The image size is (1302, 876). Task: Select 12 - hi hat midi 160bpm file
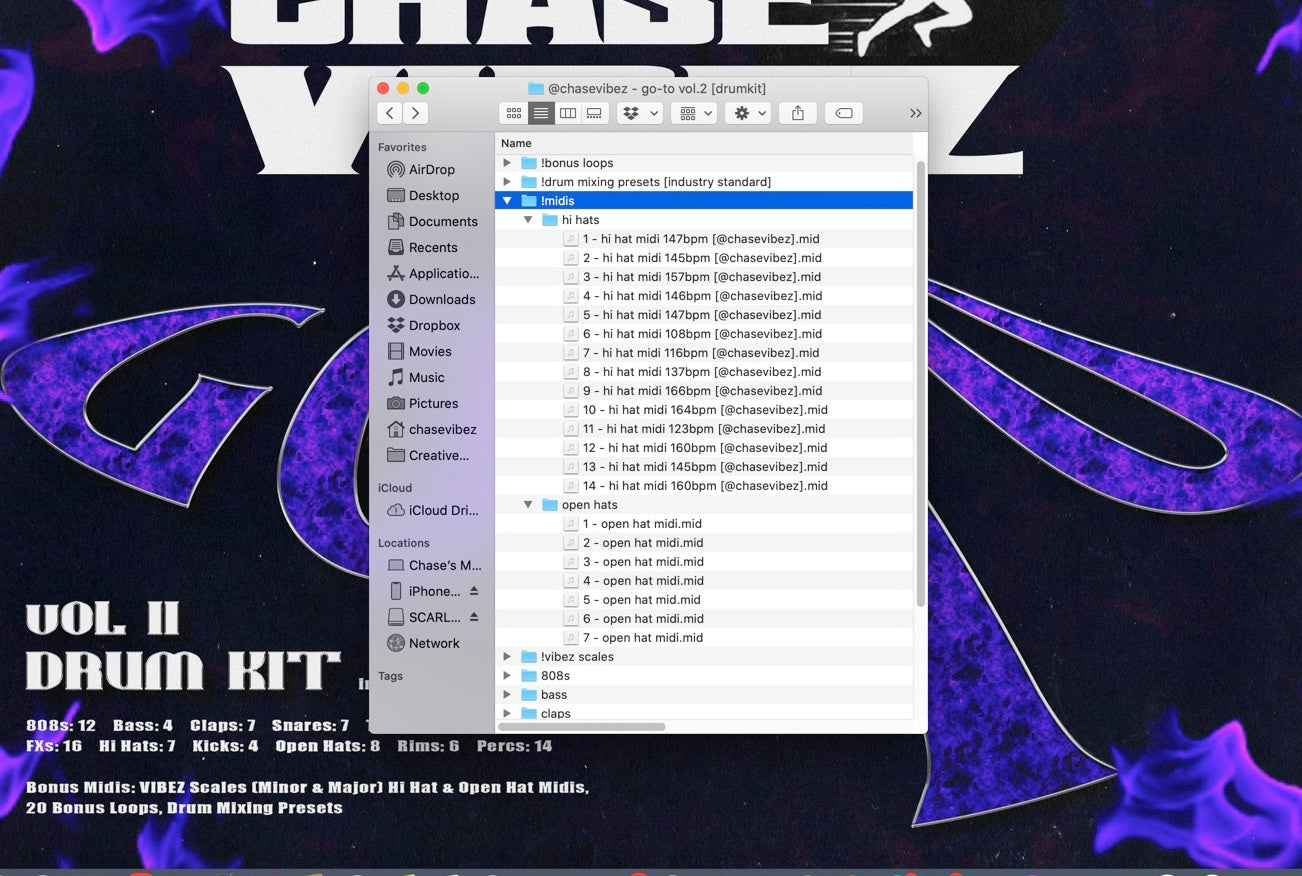[704, 448]
